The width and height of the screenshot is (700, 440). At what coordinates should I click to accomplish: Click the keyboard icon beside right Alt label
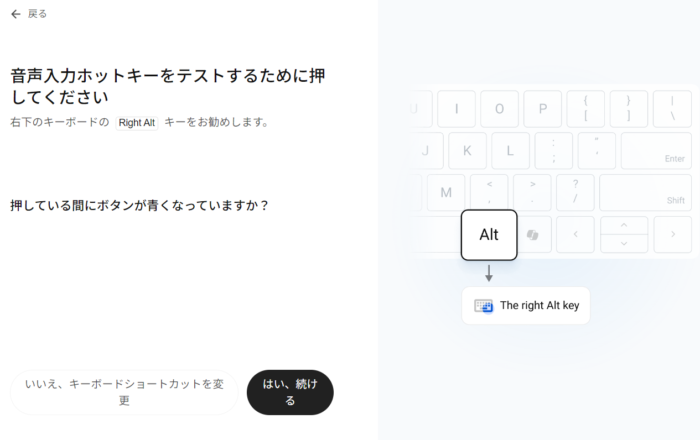[x=484, y=306]
